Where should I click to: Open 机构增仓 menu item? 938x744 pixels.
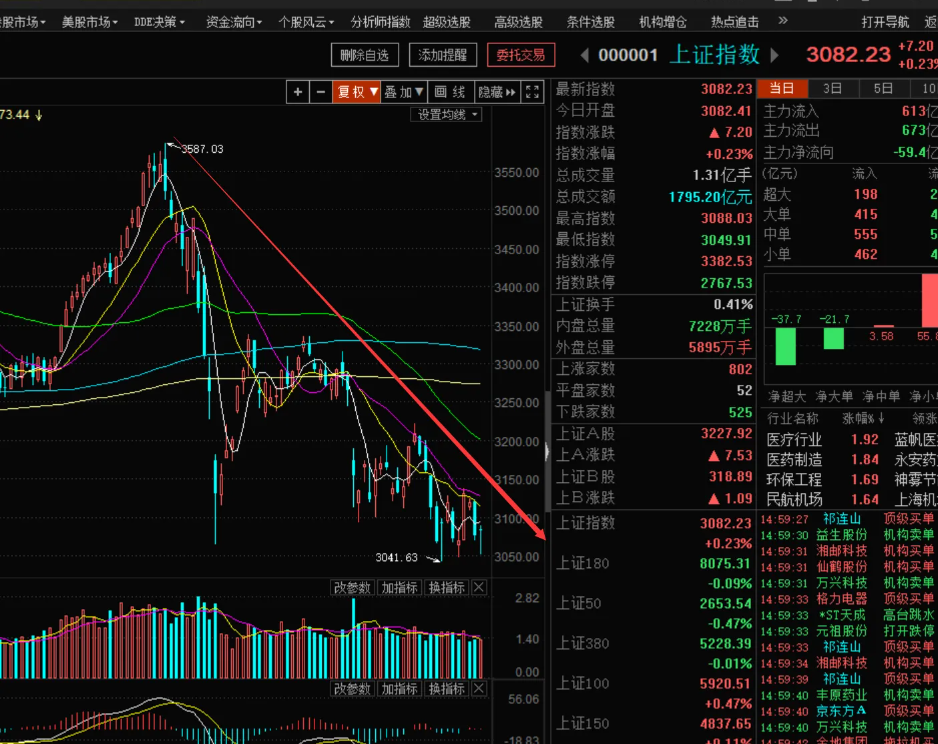tap(663, 22)
